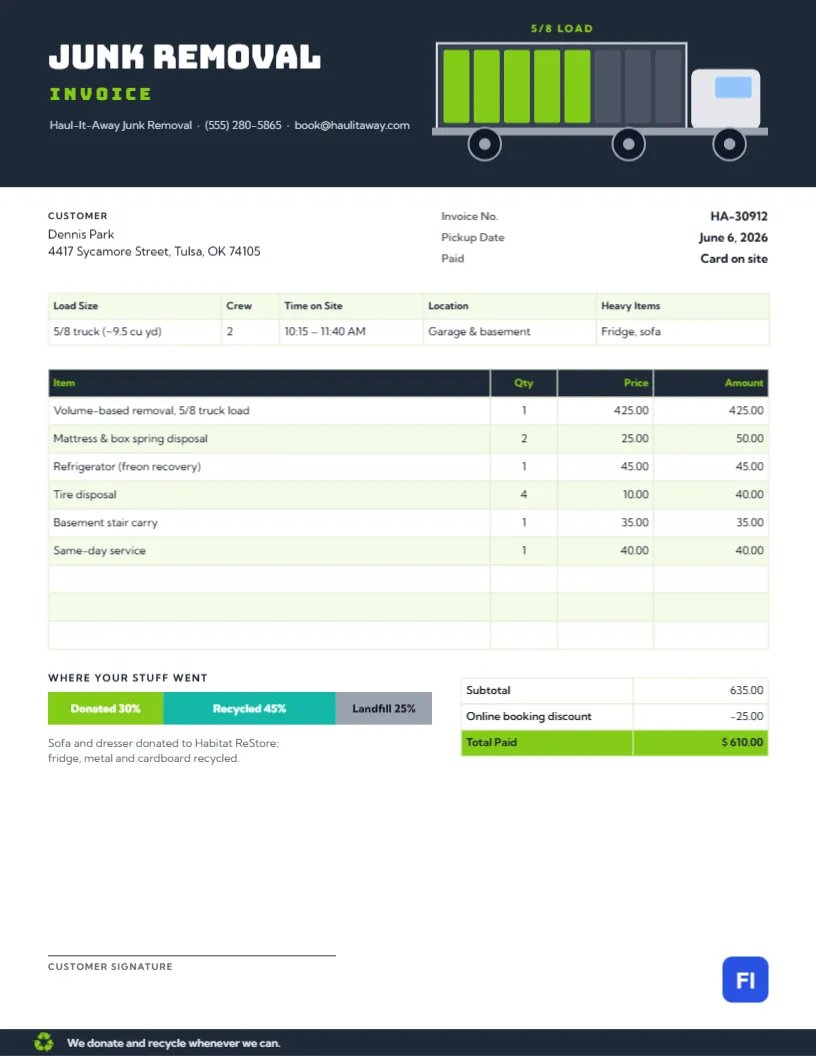Click the 'Total Paid' label
Image resolution: width=816 pixels, height=1056 pixels.
tap(491, 742)
